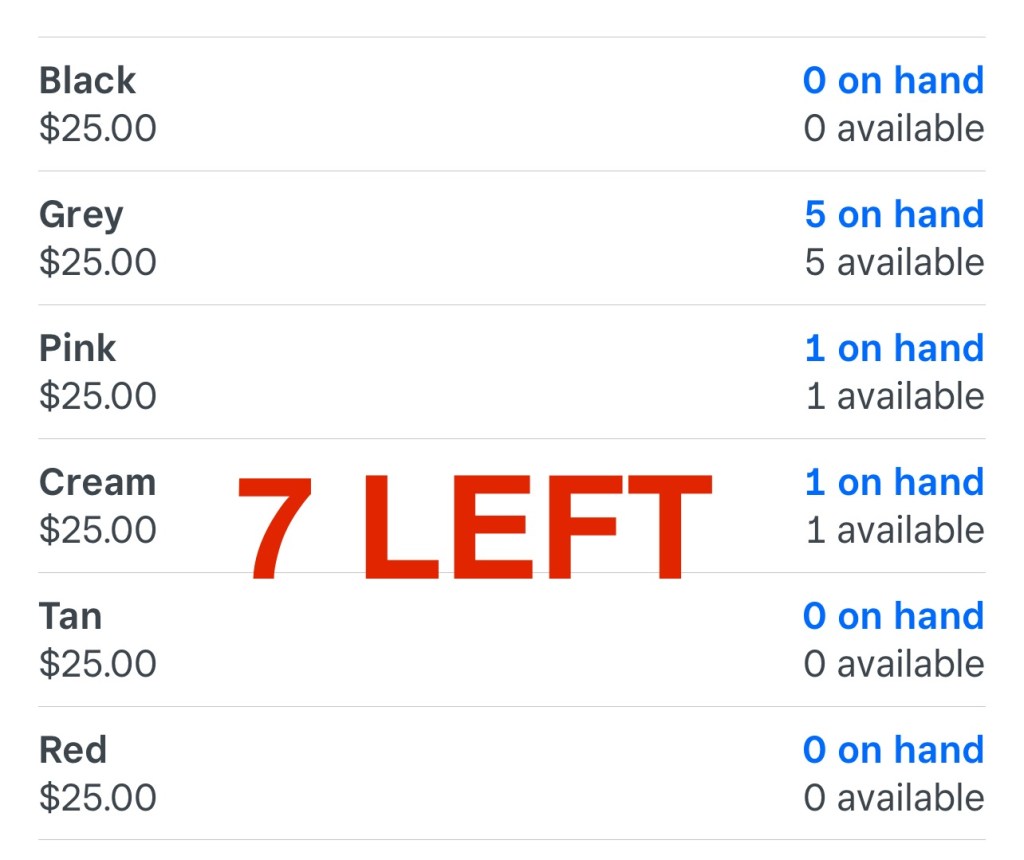This screenshot has height=860, width=1024.
Task: Open the Red variant name
Action: [72, 751]
